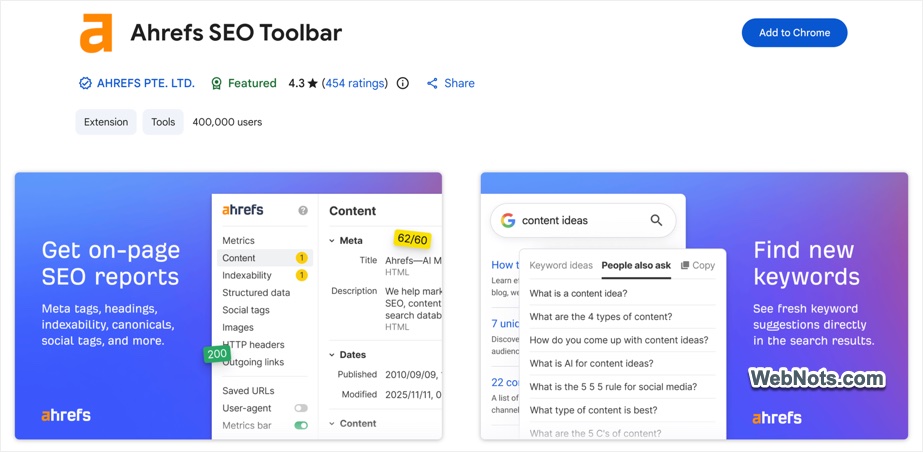Open Images in the sidebar
Image resolution: width=923 pixels, height=452 pixels.
click(x=238, y=327)
